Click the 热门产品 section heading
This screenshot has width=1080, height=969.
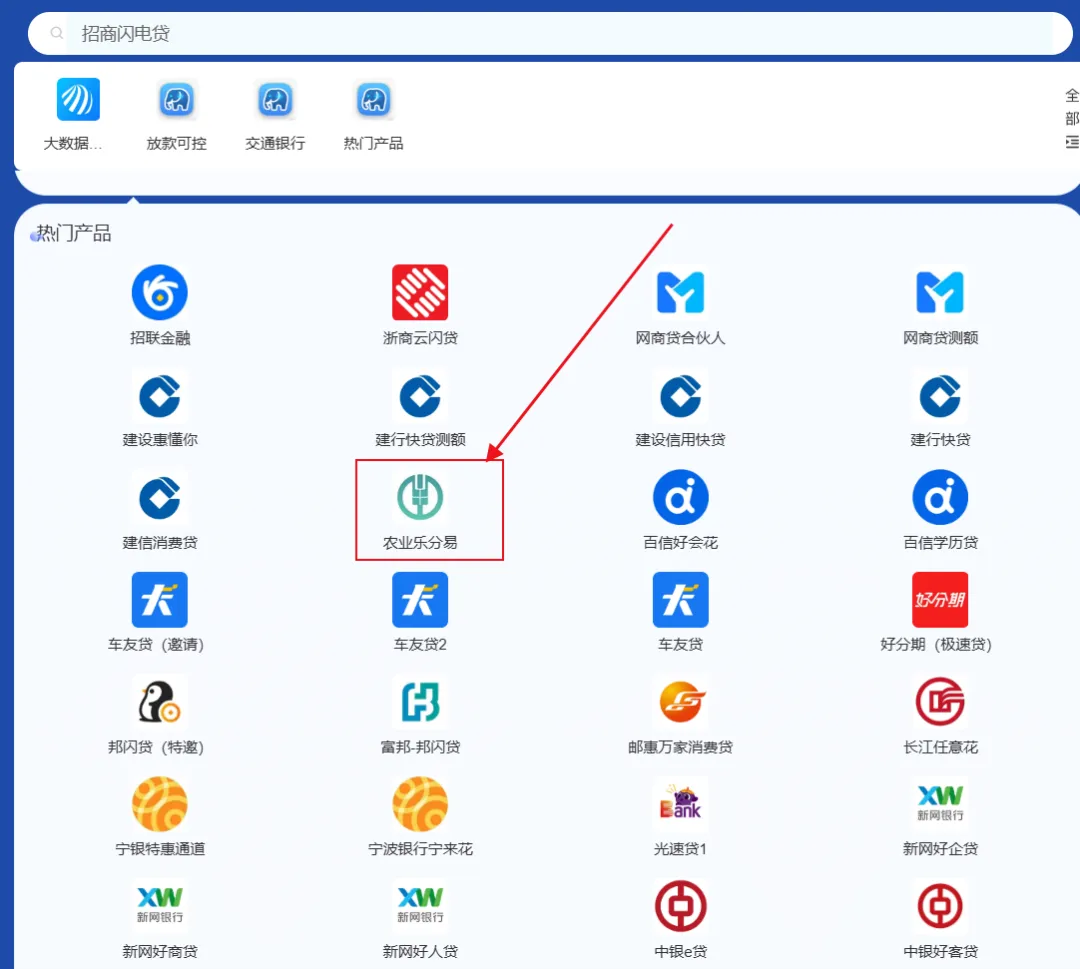(73, 233)
